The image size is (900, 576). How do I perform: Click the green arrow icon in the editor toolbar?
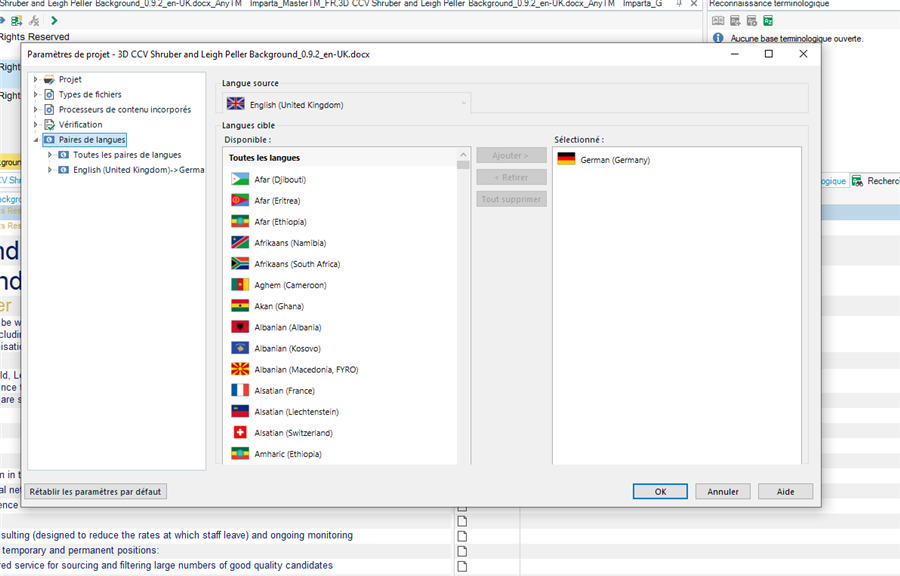[54, 21]
